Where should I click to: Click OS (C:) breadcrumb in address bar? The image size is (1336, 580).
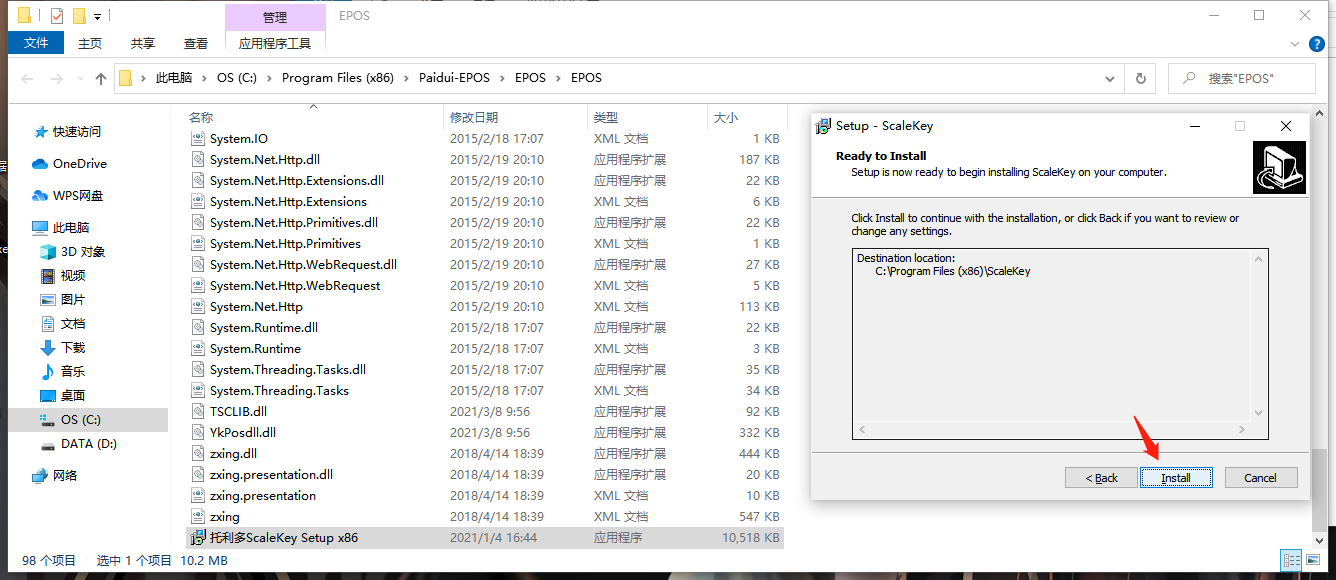(x=238, y=78)
